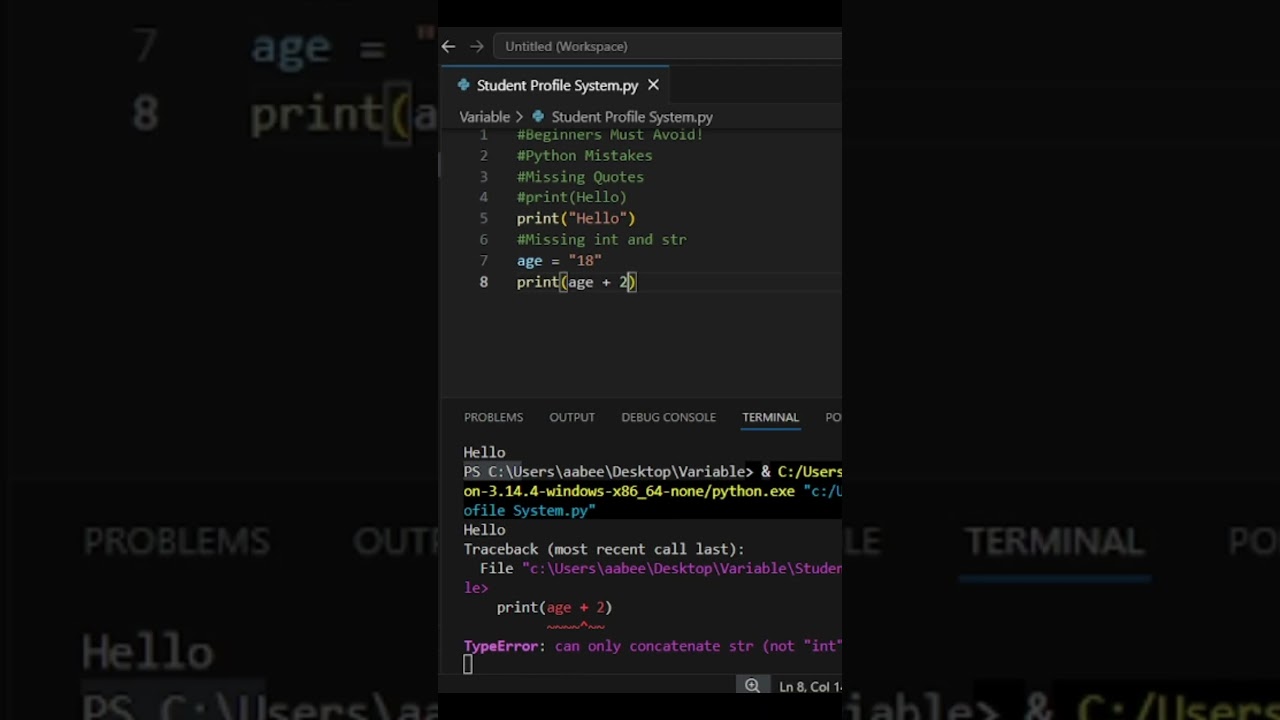Click the code line print("Hello") in editor
Image resolution: width=1280 pixels, height=720 pixels.
(x=576, y=218)
